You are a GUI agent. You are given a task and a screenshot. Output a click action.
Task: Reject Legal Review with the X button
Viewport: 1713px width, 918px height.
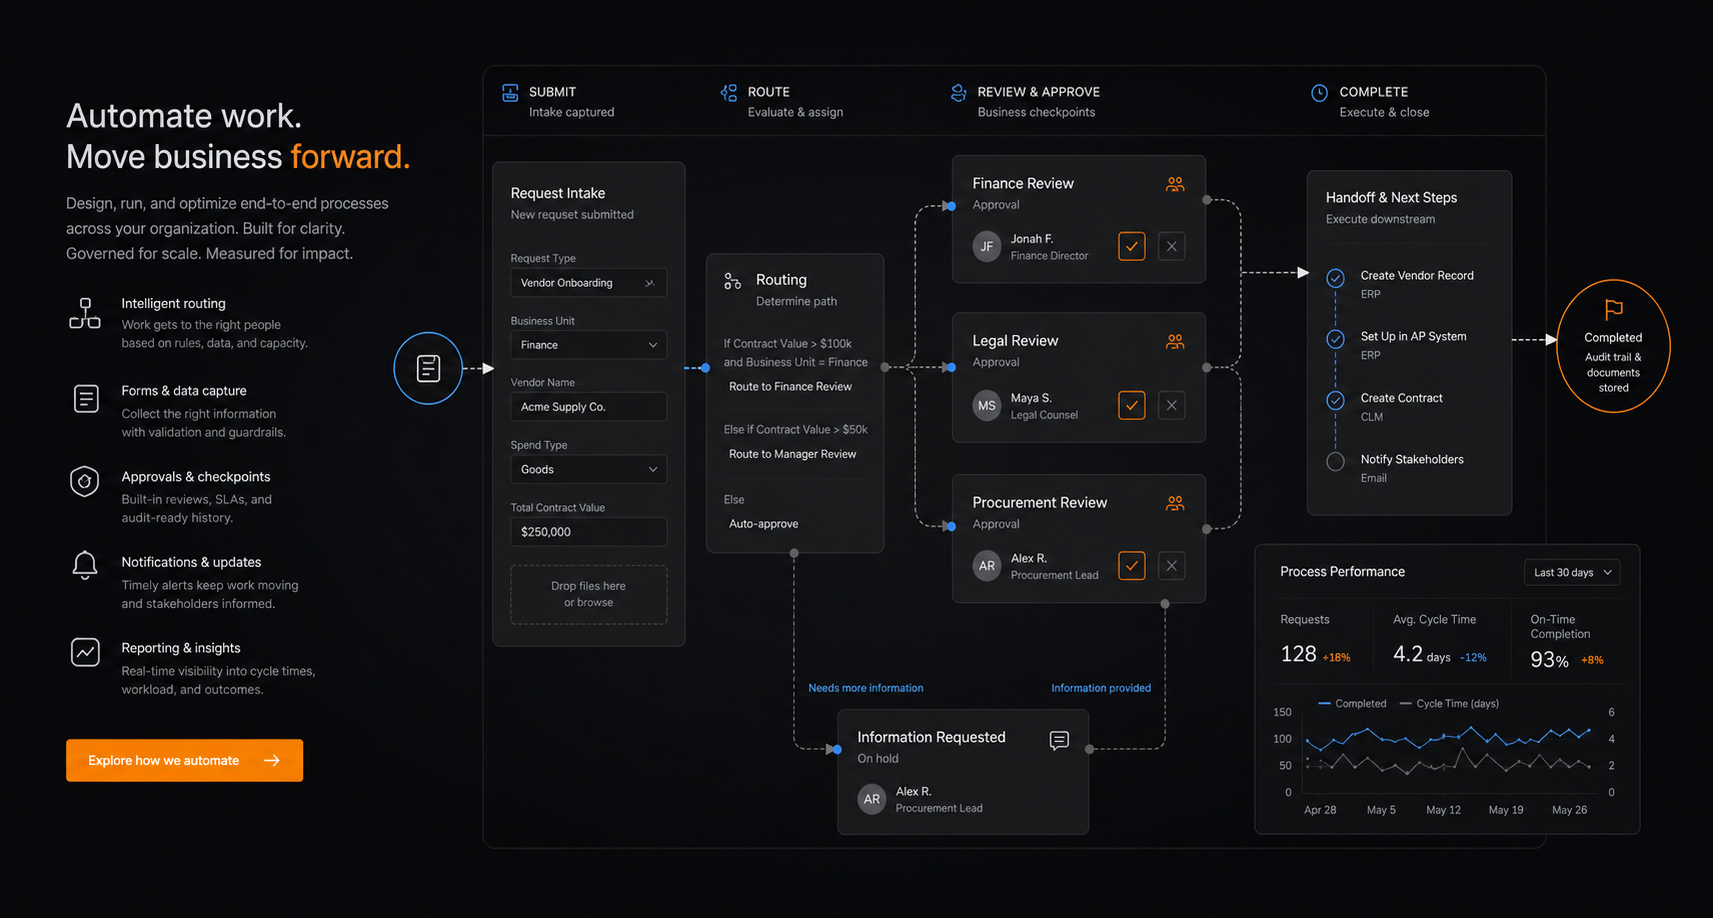(x=1171, y=405)
